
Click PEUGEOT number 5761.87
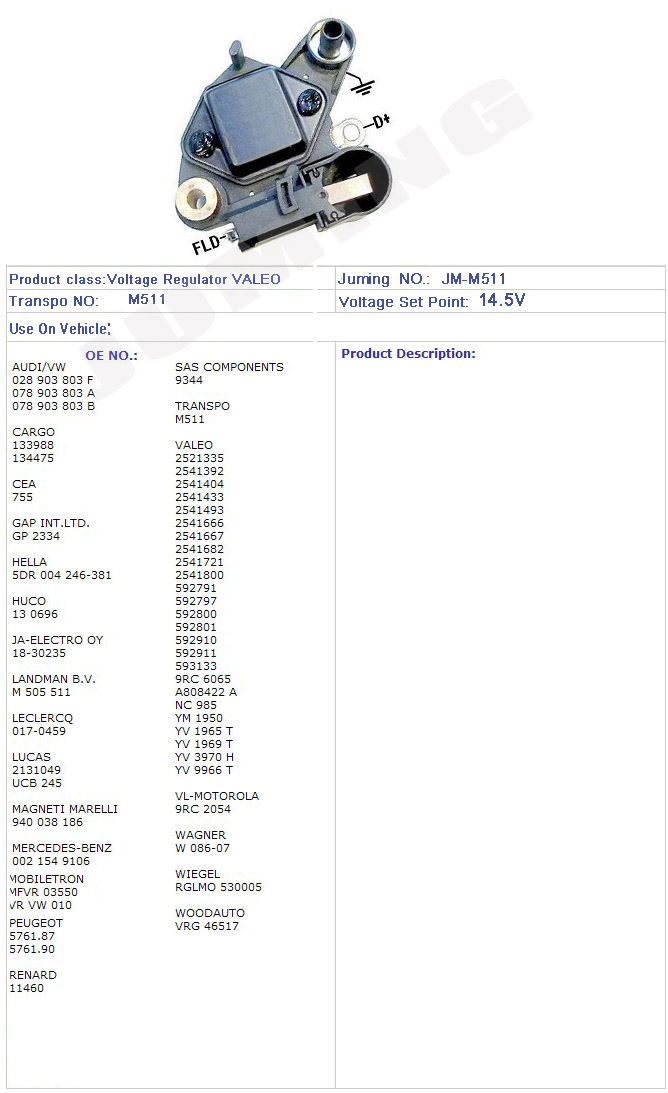pos(32,936)
